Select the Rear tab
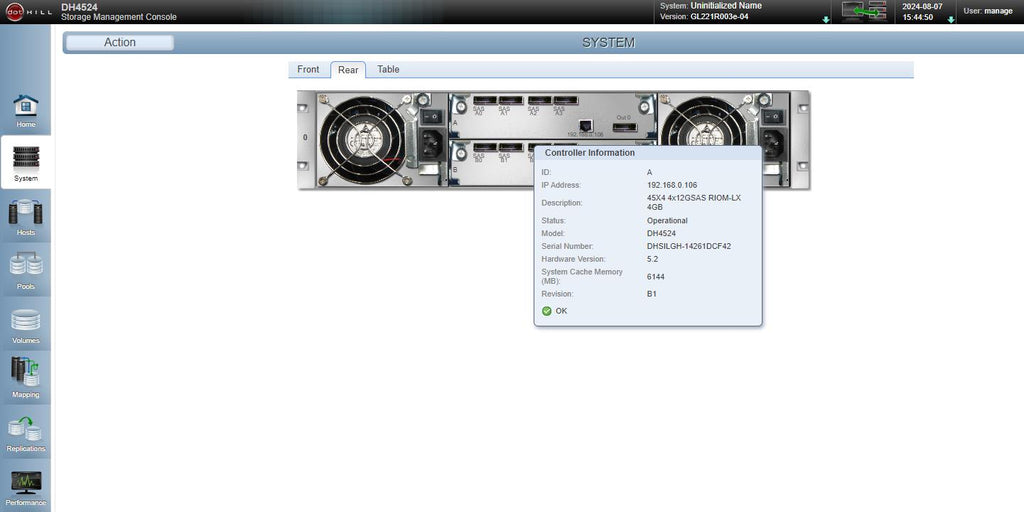The width and height of the screenshot is (1024, 512). pos(348,69)
